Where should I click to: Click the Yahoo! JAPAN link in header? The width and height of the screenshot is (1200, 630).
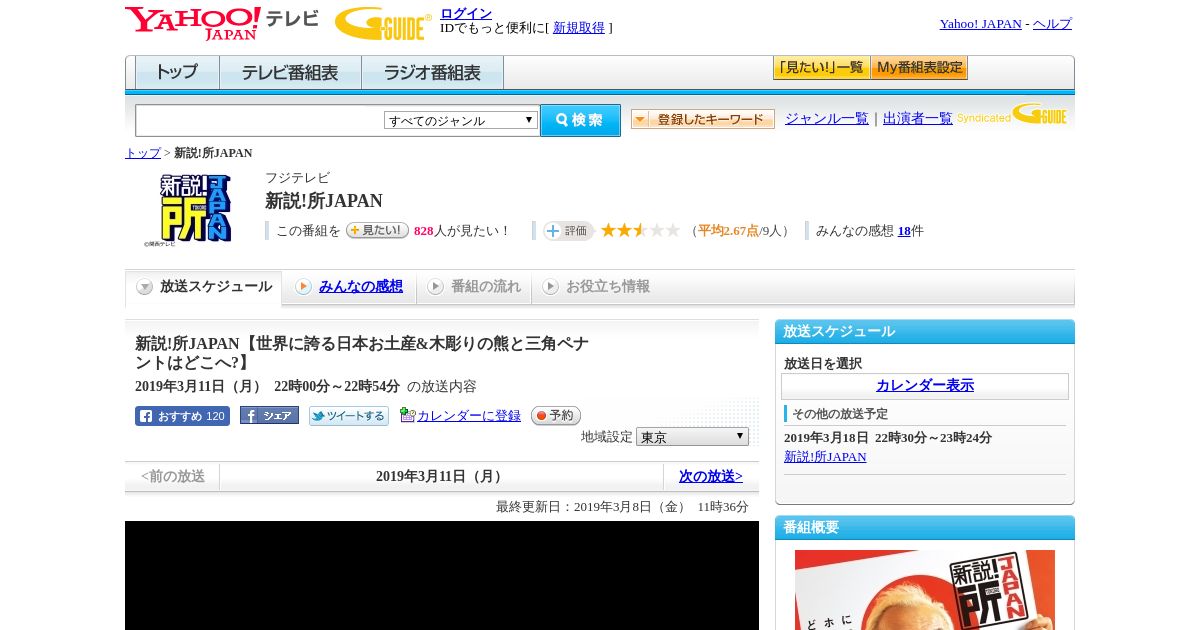pyautogui.click(x=981, y=23)
